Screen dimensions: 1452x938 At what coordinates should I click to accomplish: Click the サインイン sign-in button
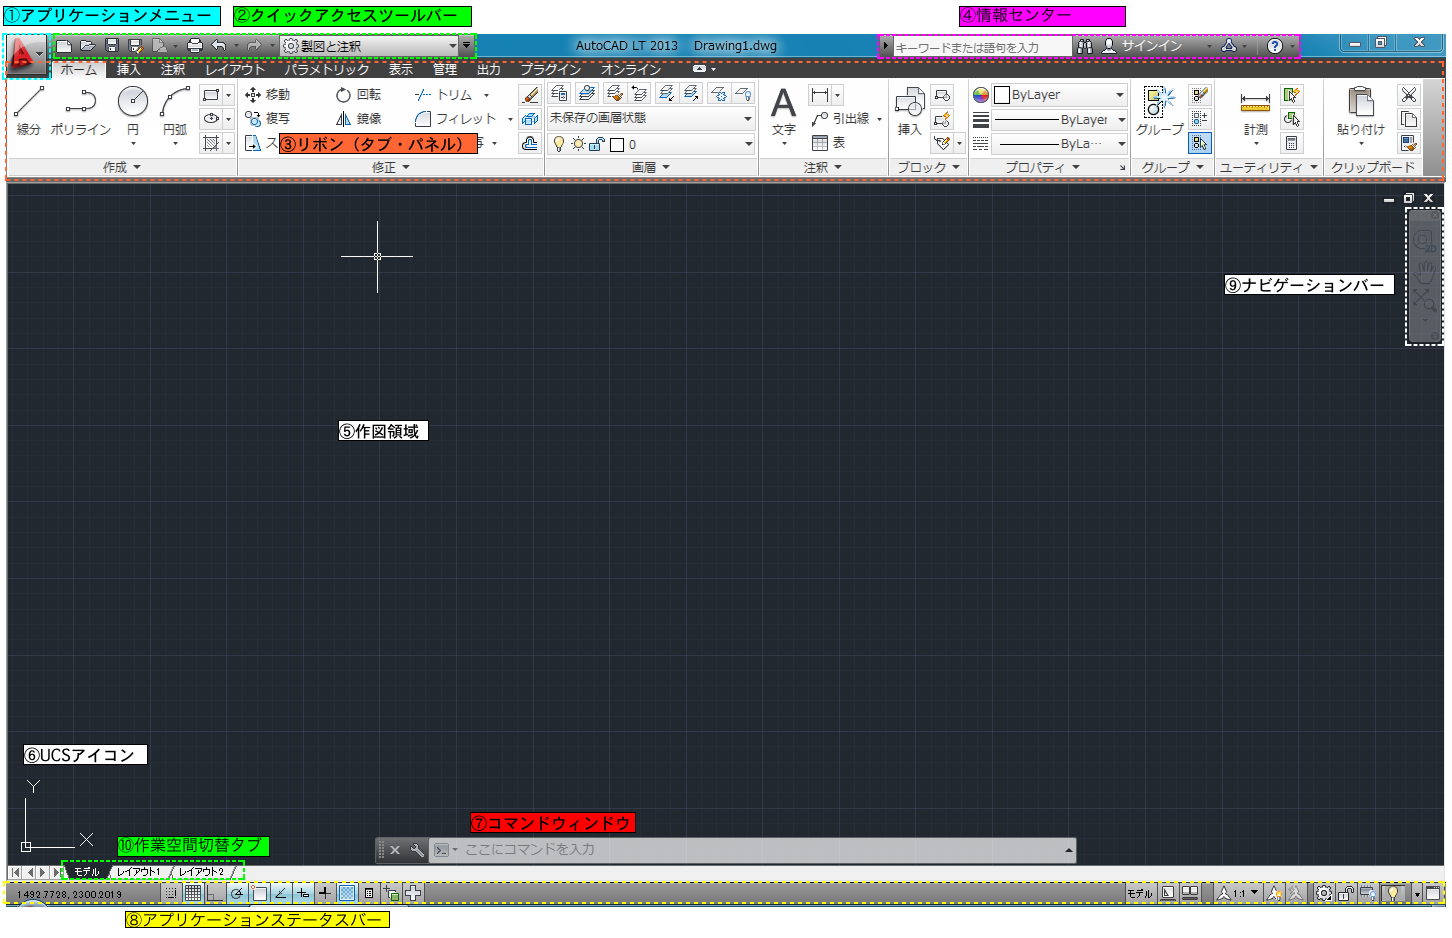pos(1143,46)
